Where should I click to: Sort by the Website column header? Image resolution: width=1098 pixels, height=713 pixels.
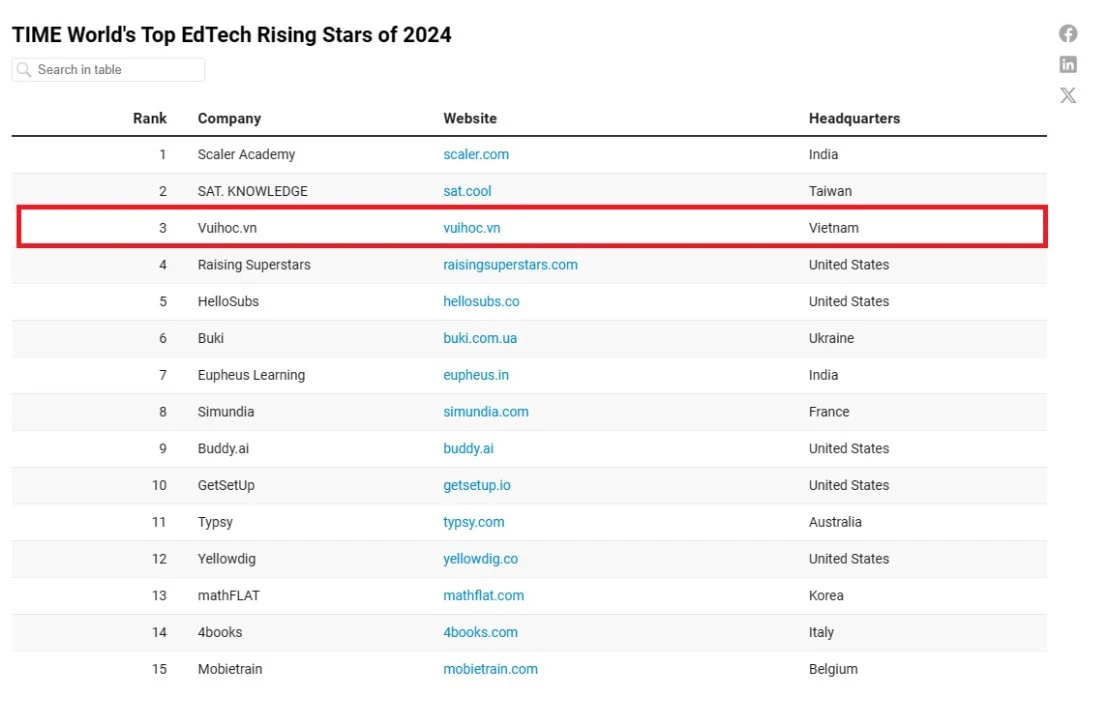(x=470, y=118)
